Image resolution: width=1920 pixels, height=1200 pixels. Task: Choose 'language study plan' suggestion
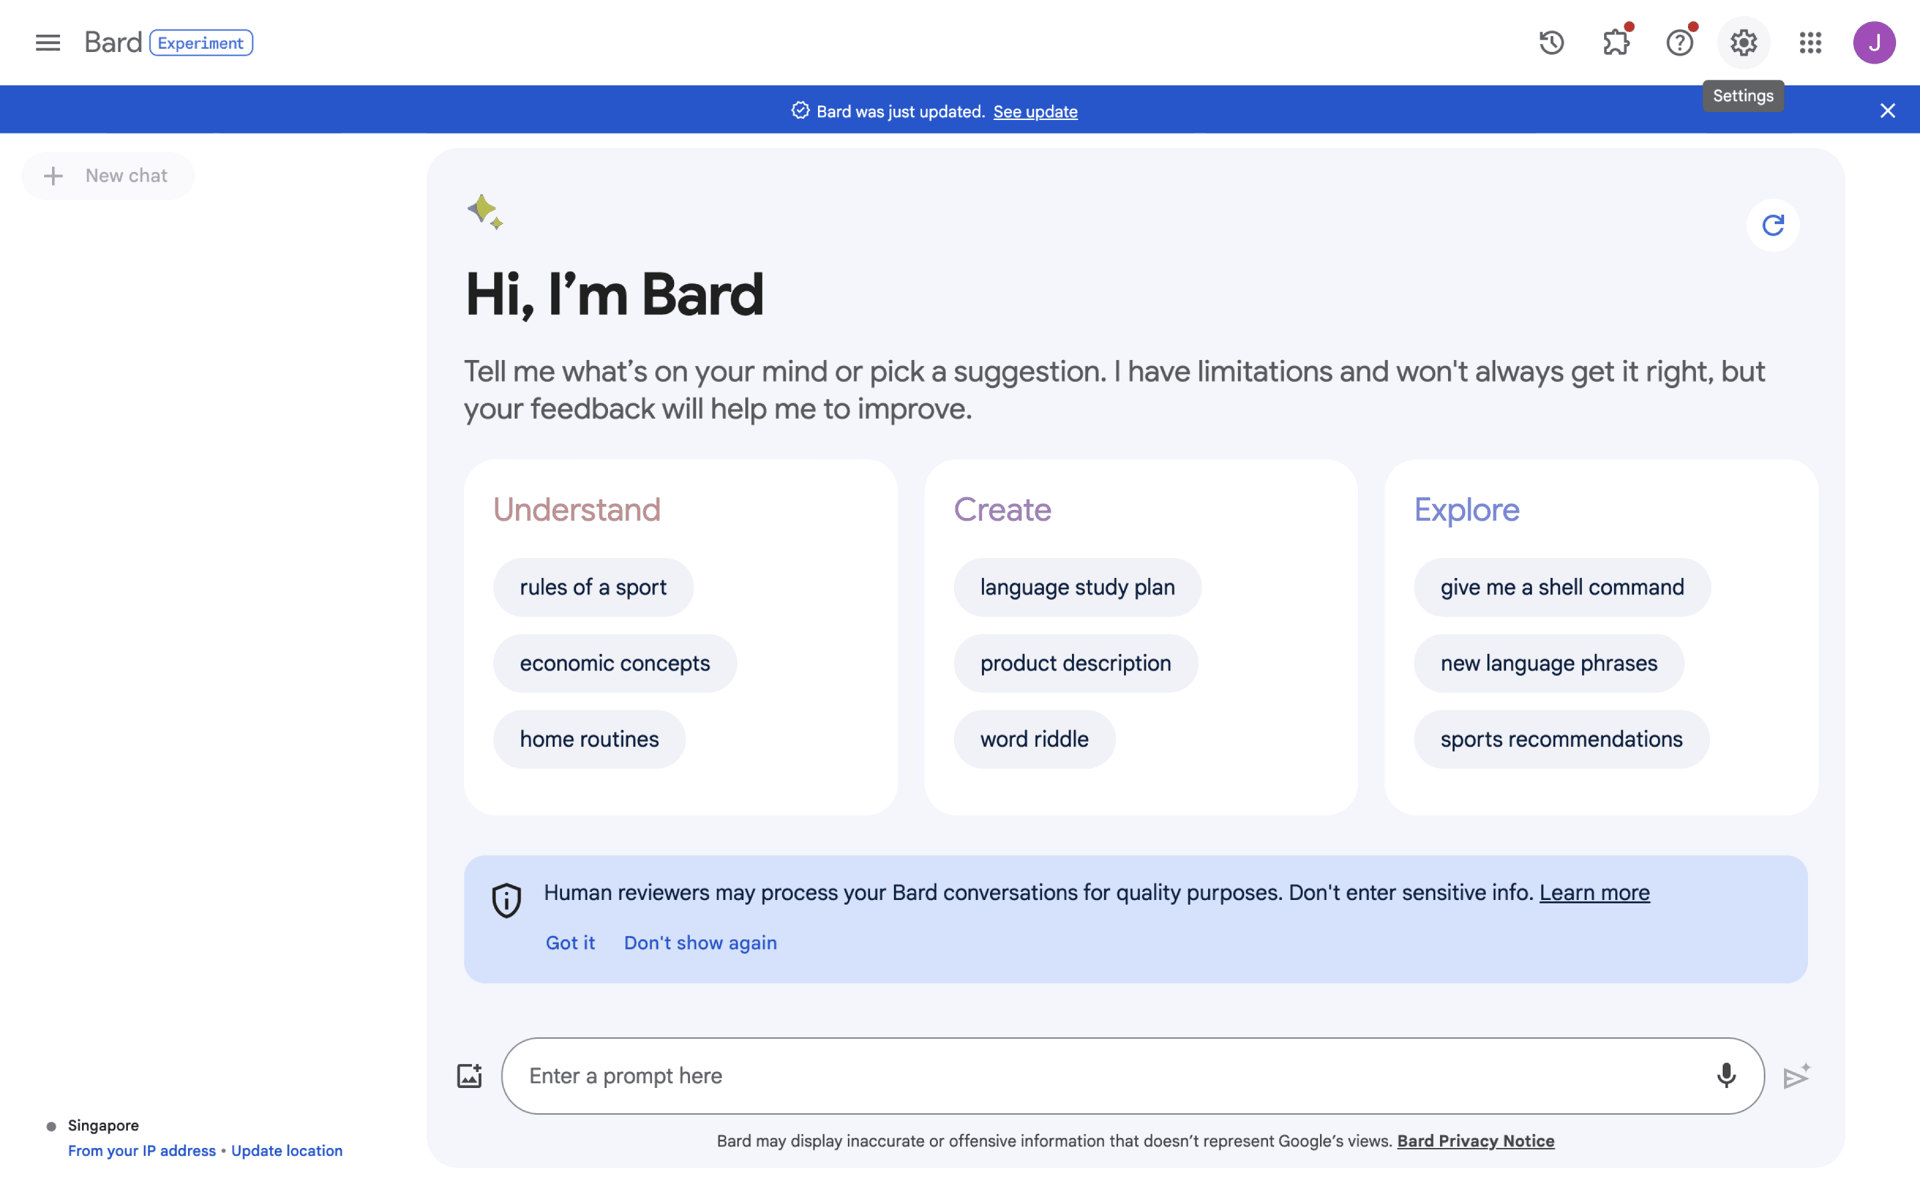(x=1077, y=587)
